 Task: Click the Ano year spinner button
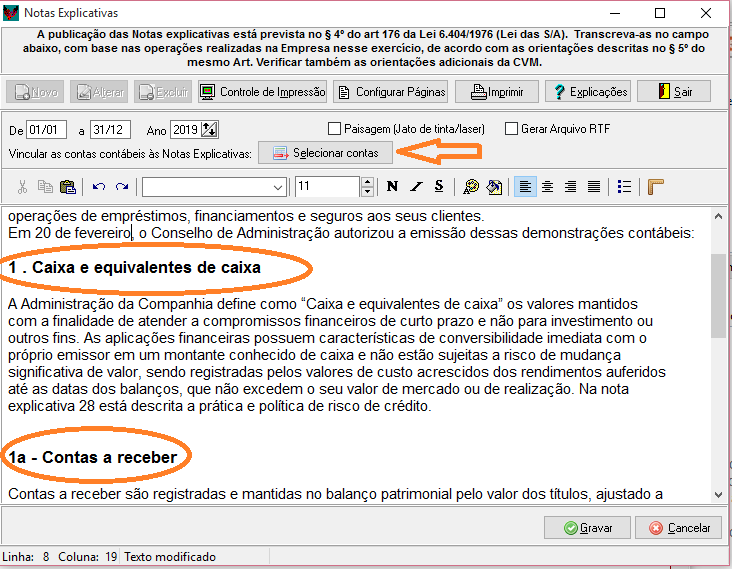pos(209,130)
